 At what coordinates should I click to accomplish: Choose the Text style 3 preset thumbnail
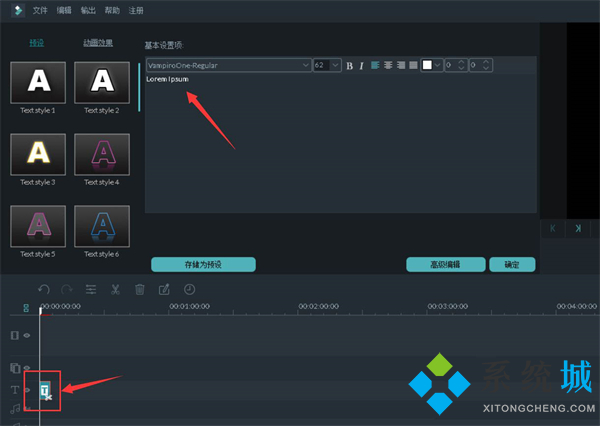tap(38, 154)
